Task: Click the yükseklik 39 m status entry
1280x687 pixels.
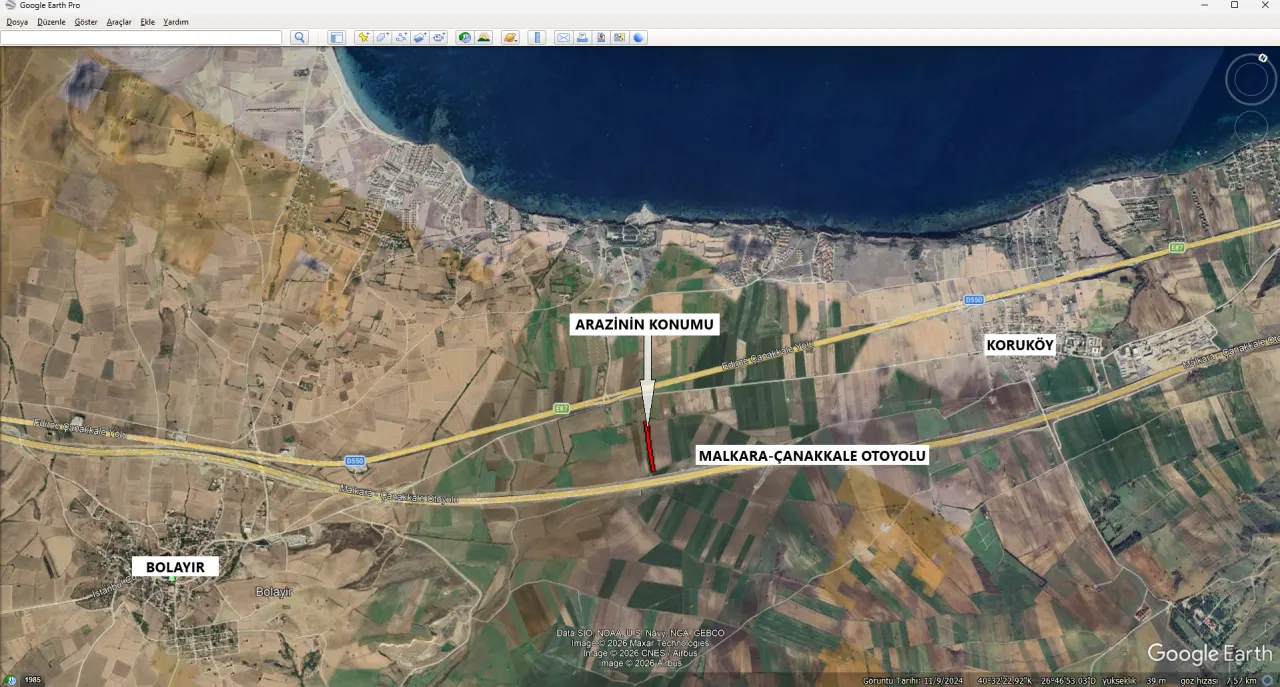Action: [x=1134, y=680]
